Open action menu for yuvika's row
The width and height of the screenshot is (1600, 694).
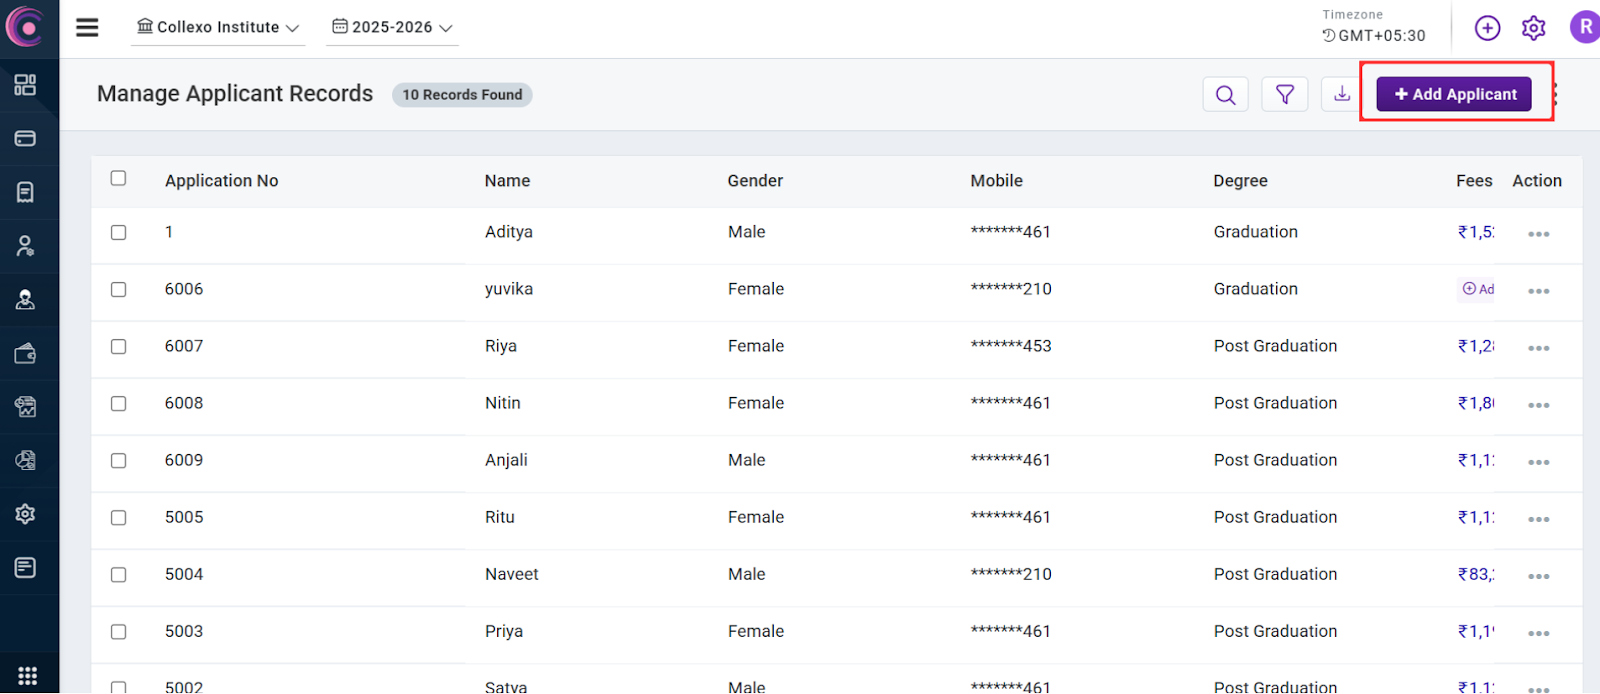tap(1538, 291)
